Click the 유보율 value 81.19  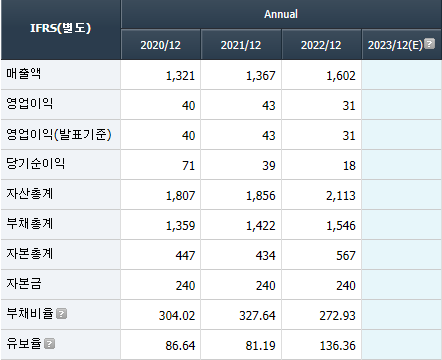pos(260,346)
